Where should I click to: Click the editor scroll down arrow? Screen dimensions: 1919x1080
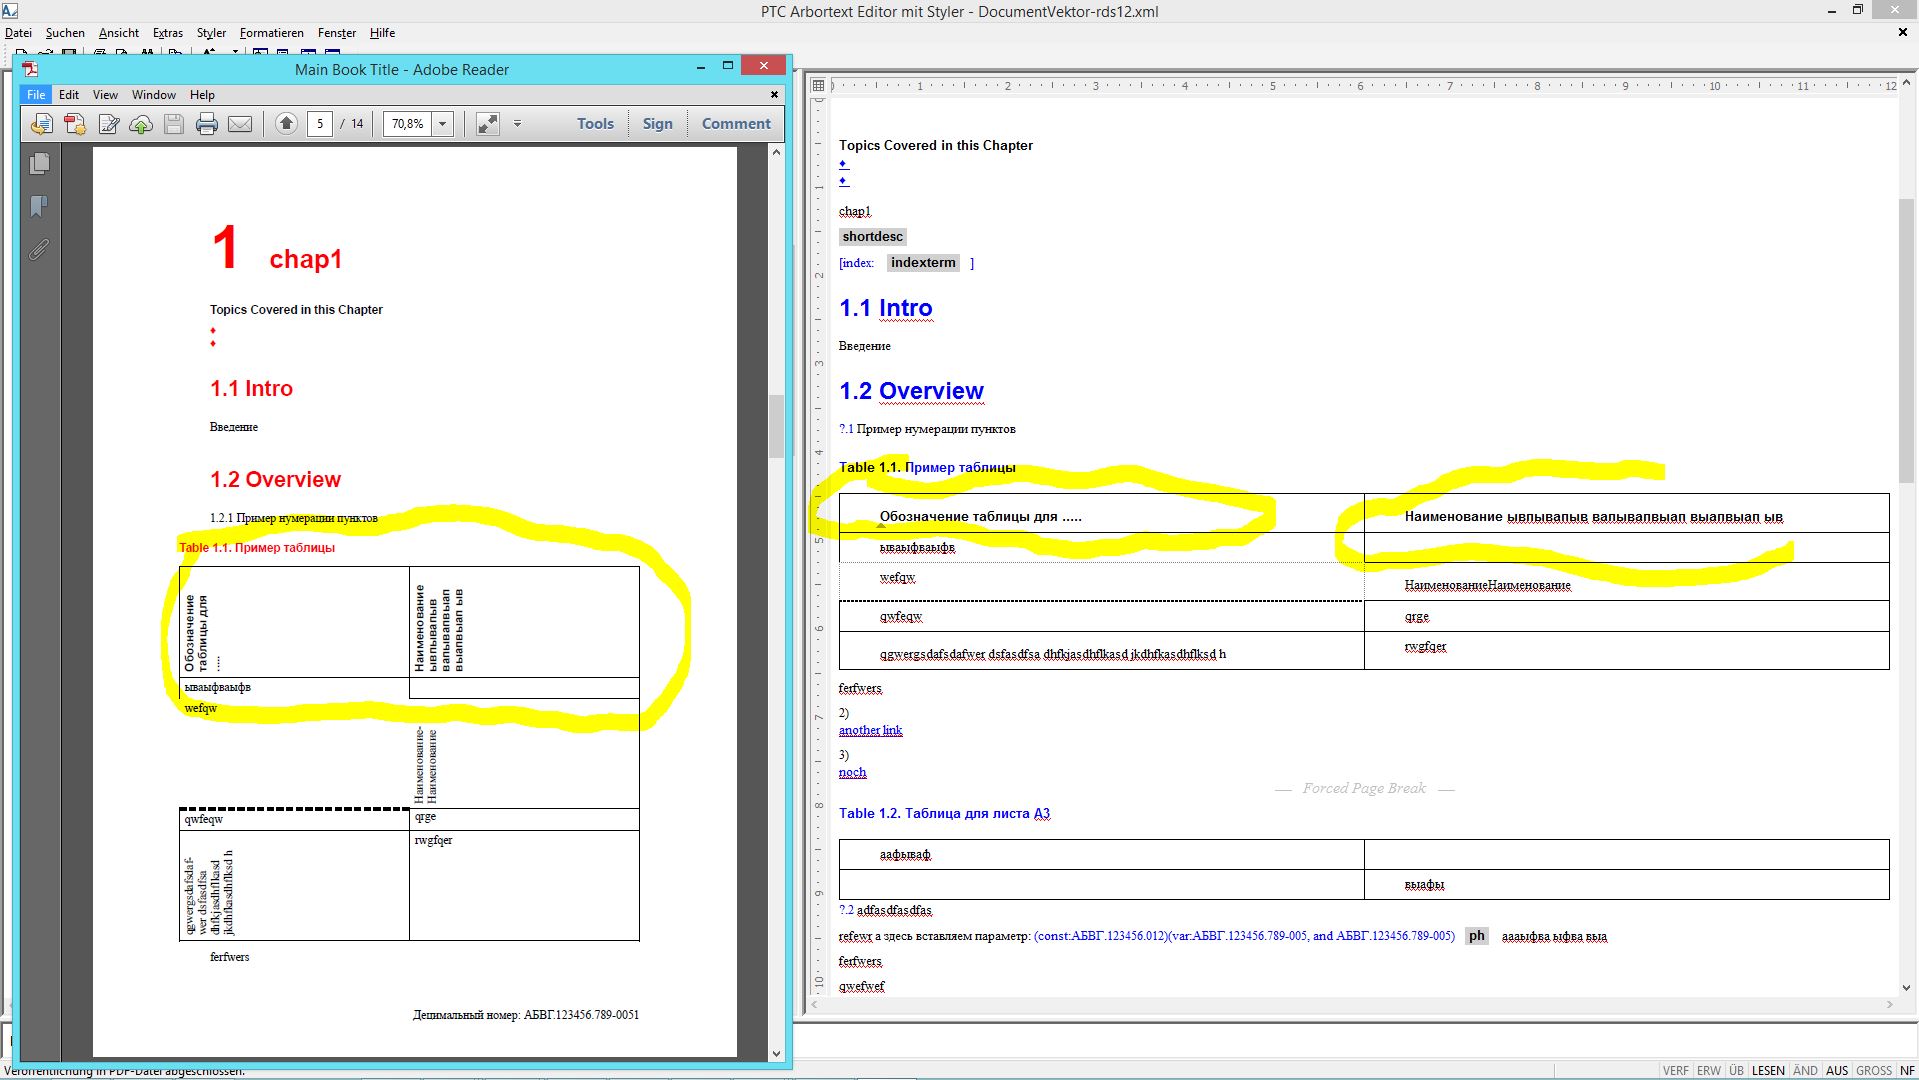tap(1904, 987)
